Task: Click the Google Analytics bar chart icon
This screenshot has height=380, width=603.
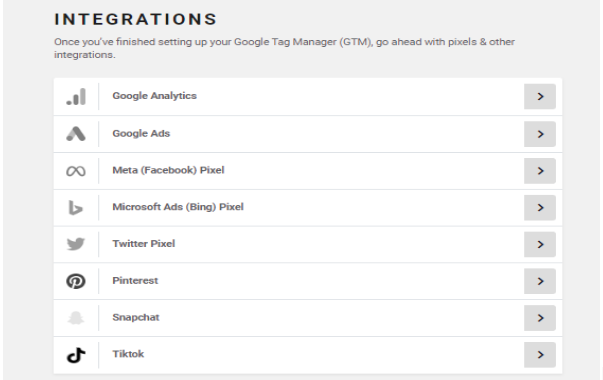Action: tap(76, 97)
